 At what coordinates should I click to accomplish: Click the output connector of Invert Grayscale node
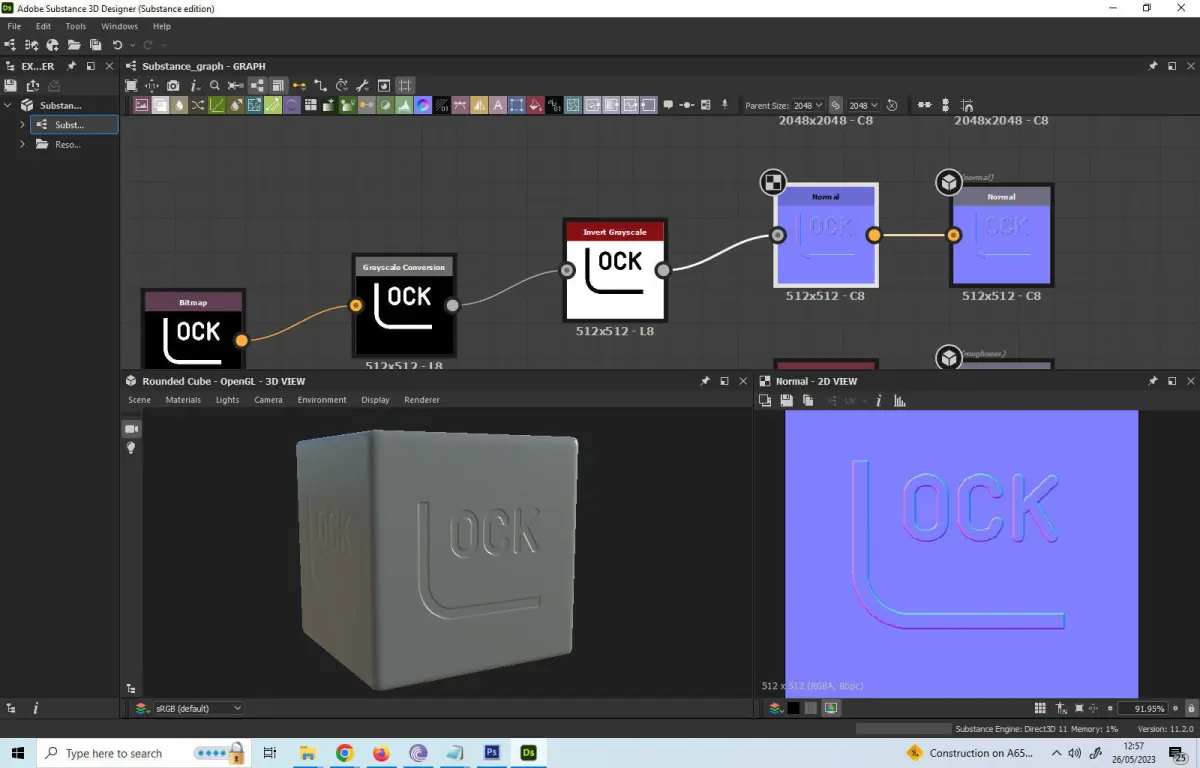tap(662, 270)
